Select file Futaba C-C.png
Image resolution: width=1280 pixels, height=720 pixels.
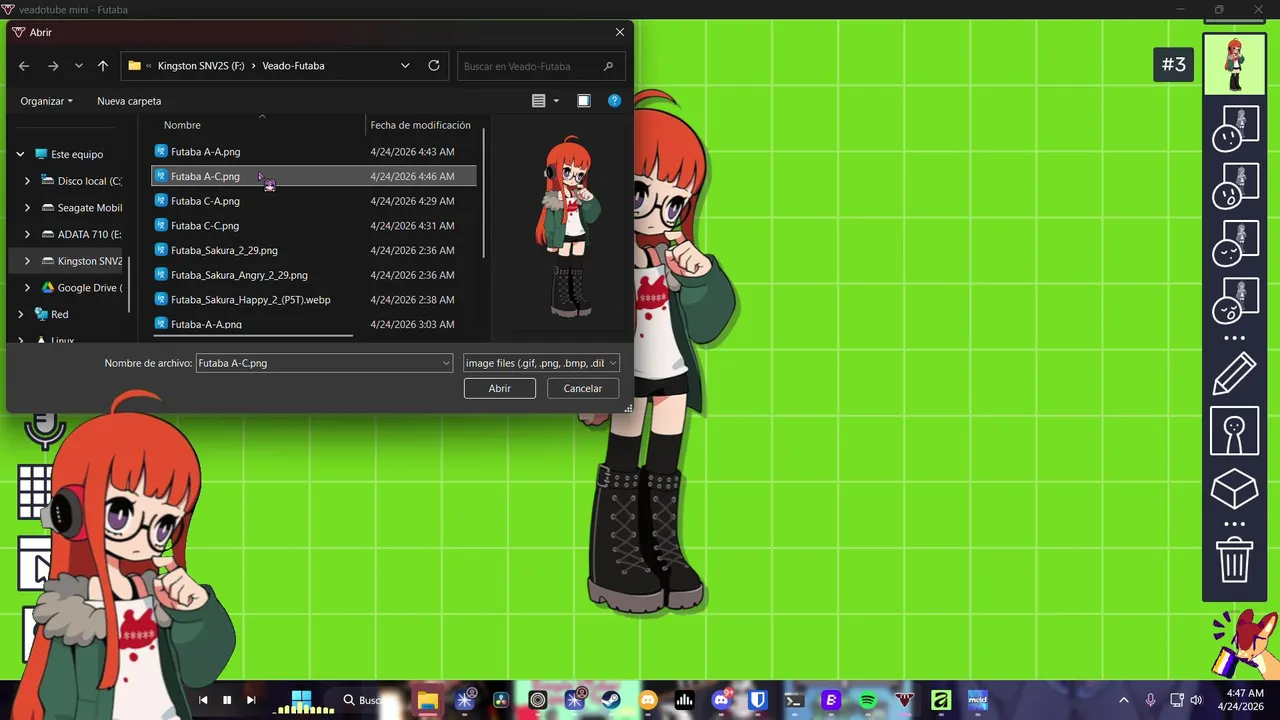click(x=313, y=226)
